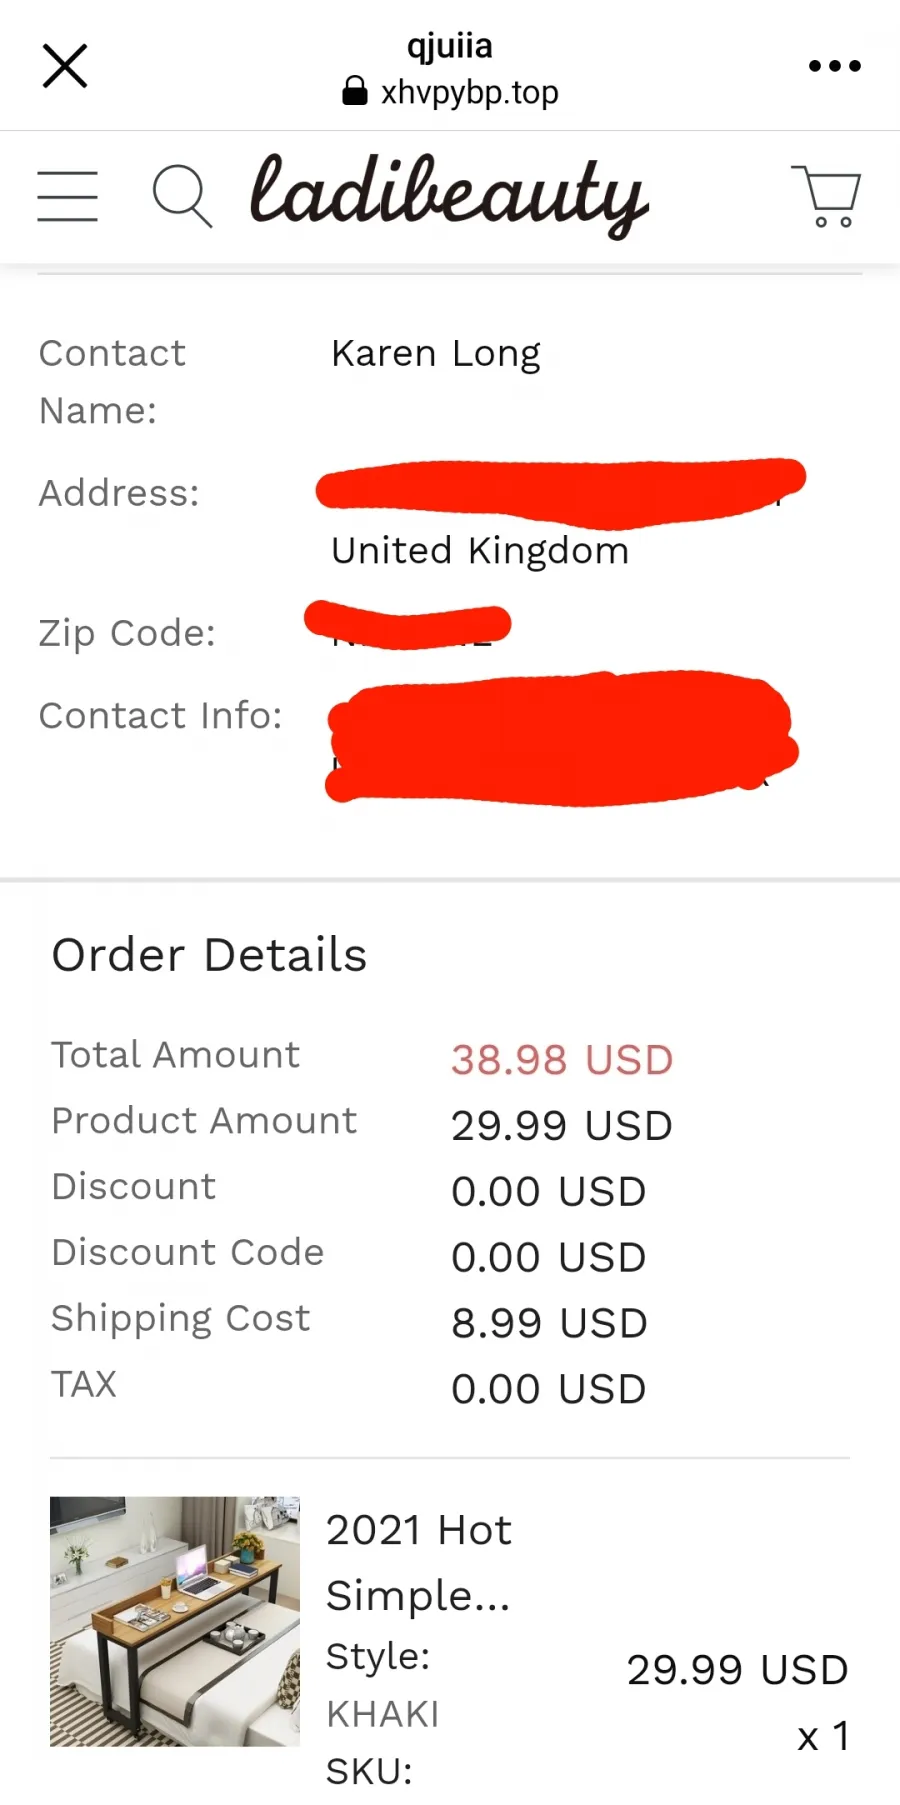Viewport: 900px width, 1805px height.
Task: Select the Karen Long contact name
Action: click(436, 354)
